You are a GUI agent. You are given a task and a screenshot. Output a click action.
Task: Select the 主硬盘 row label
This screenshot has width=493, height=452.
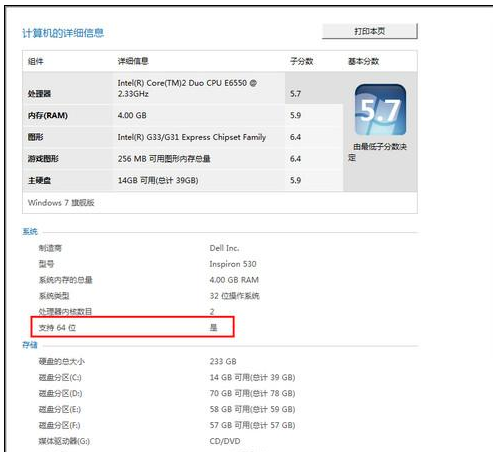39,180
